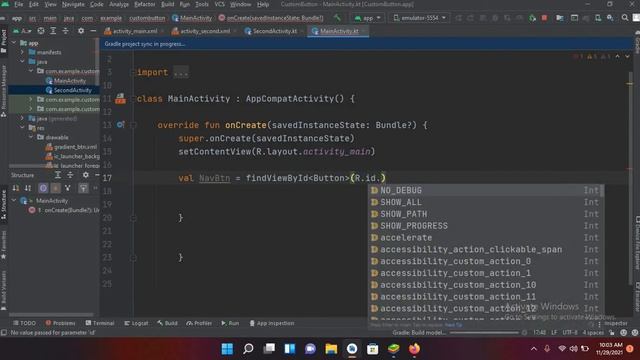Click the red Stop button in toolbar
Image resolution: width=640 pixels, height=360 pixels.
[x=544, y=18]
